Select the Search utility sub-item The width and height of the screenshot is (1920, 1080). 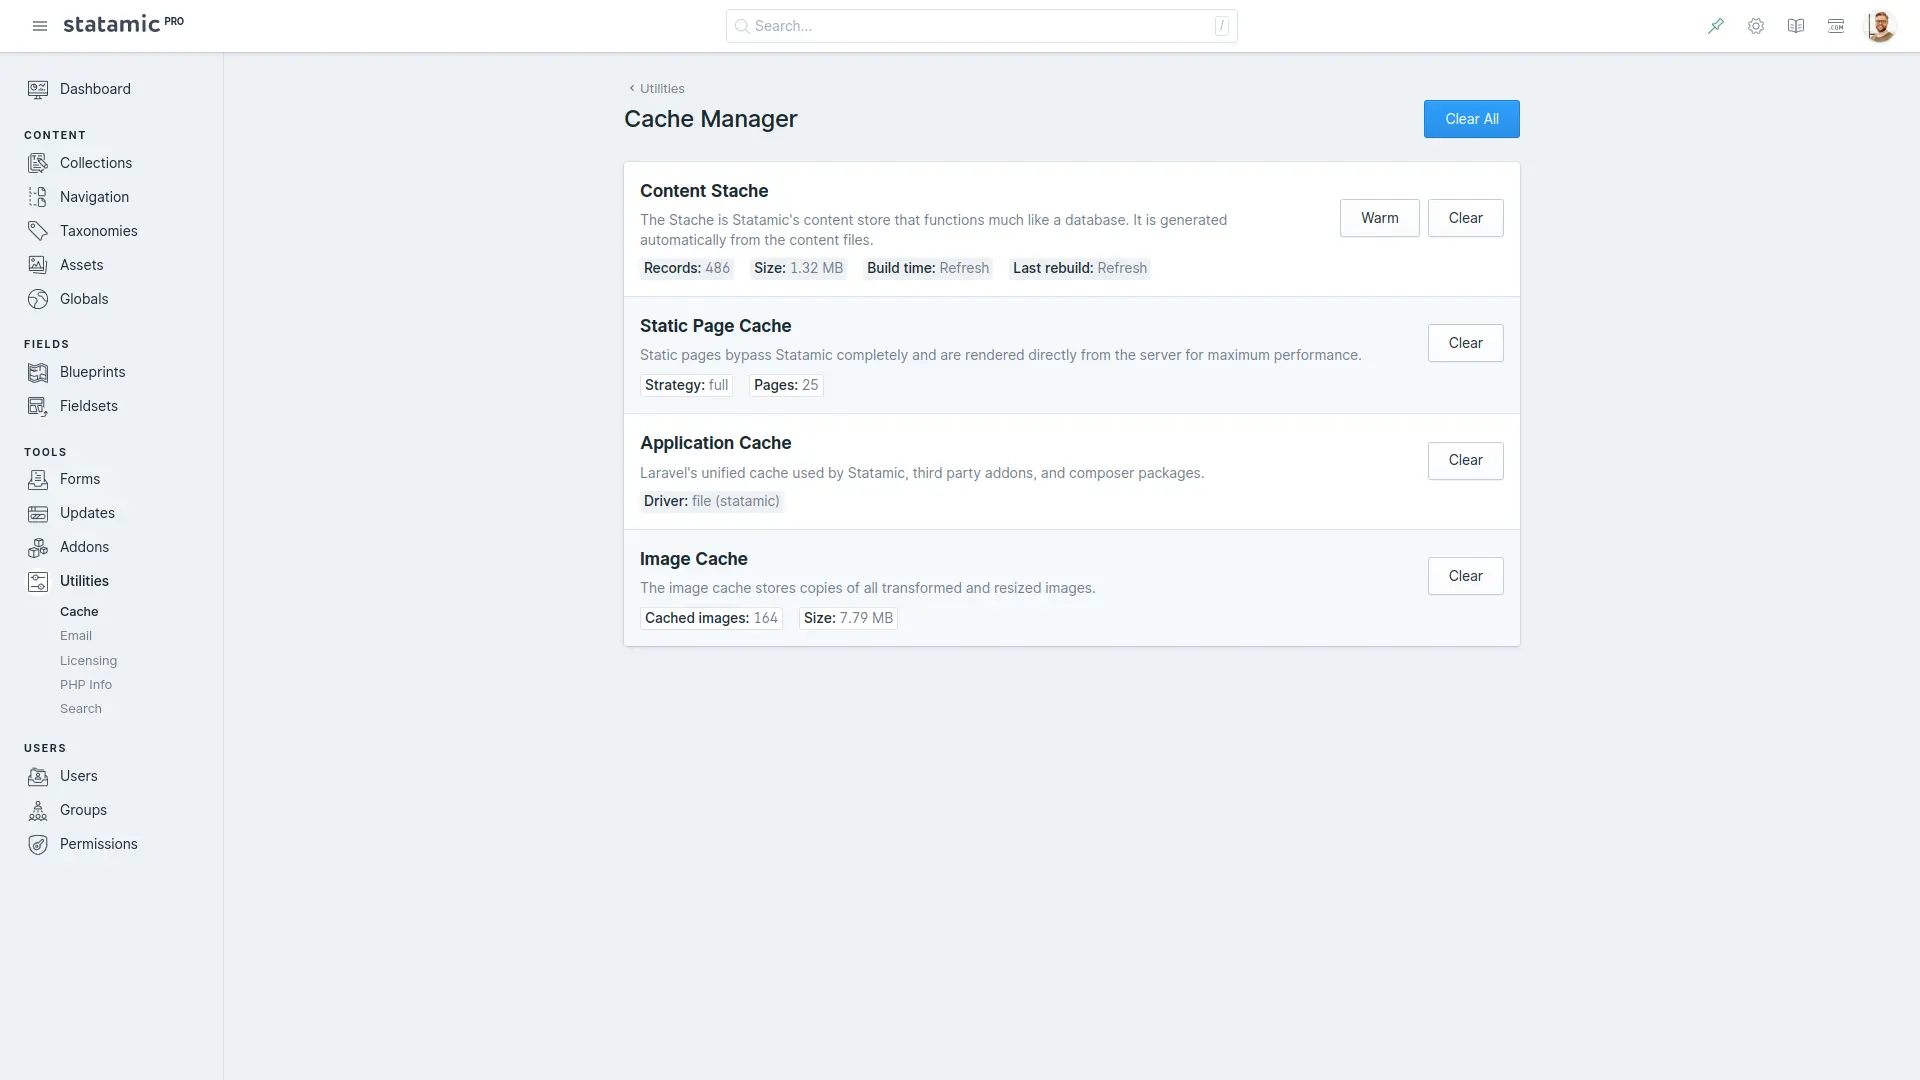pos(80,708)
